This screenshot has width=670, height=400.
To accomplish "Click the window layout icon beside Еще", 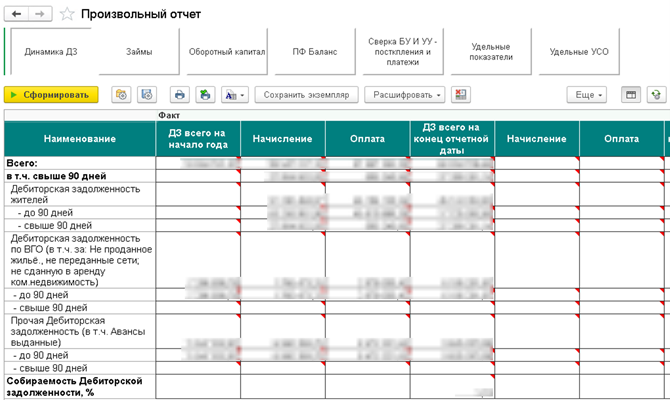I will [630, 95].
